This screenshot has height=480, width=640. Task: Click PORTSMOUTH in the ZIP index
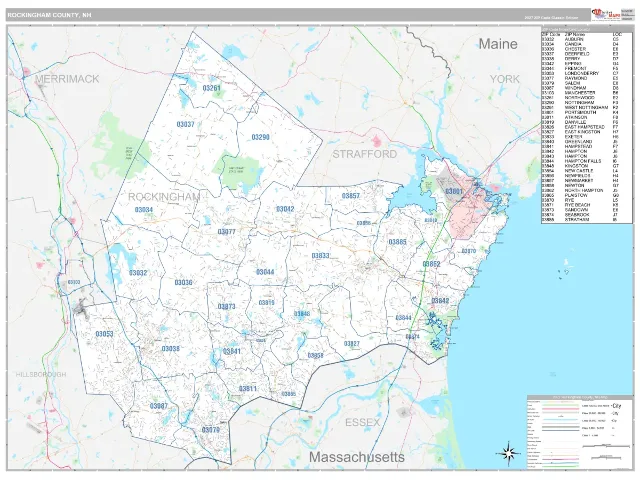pos(578,113)
